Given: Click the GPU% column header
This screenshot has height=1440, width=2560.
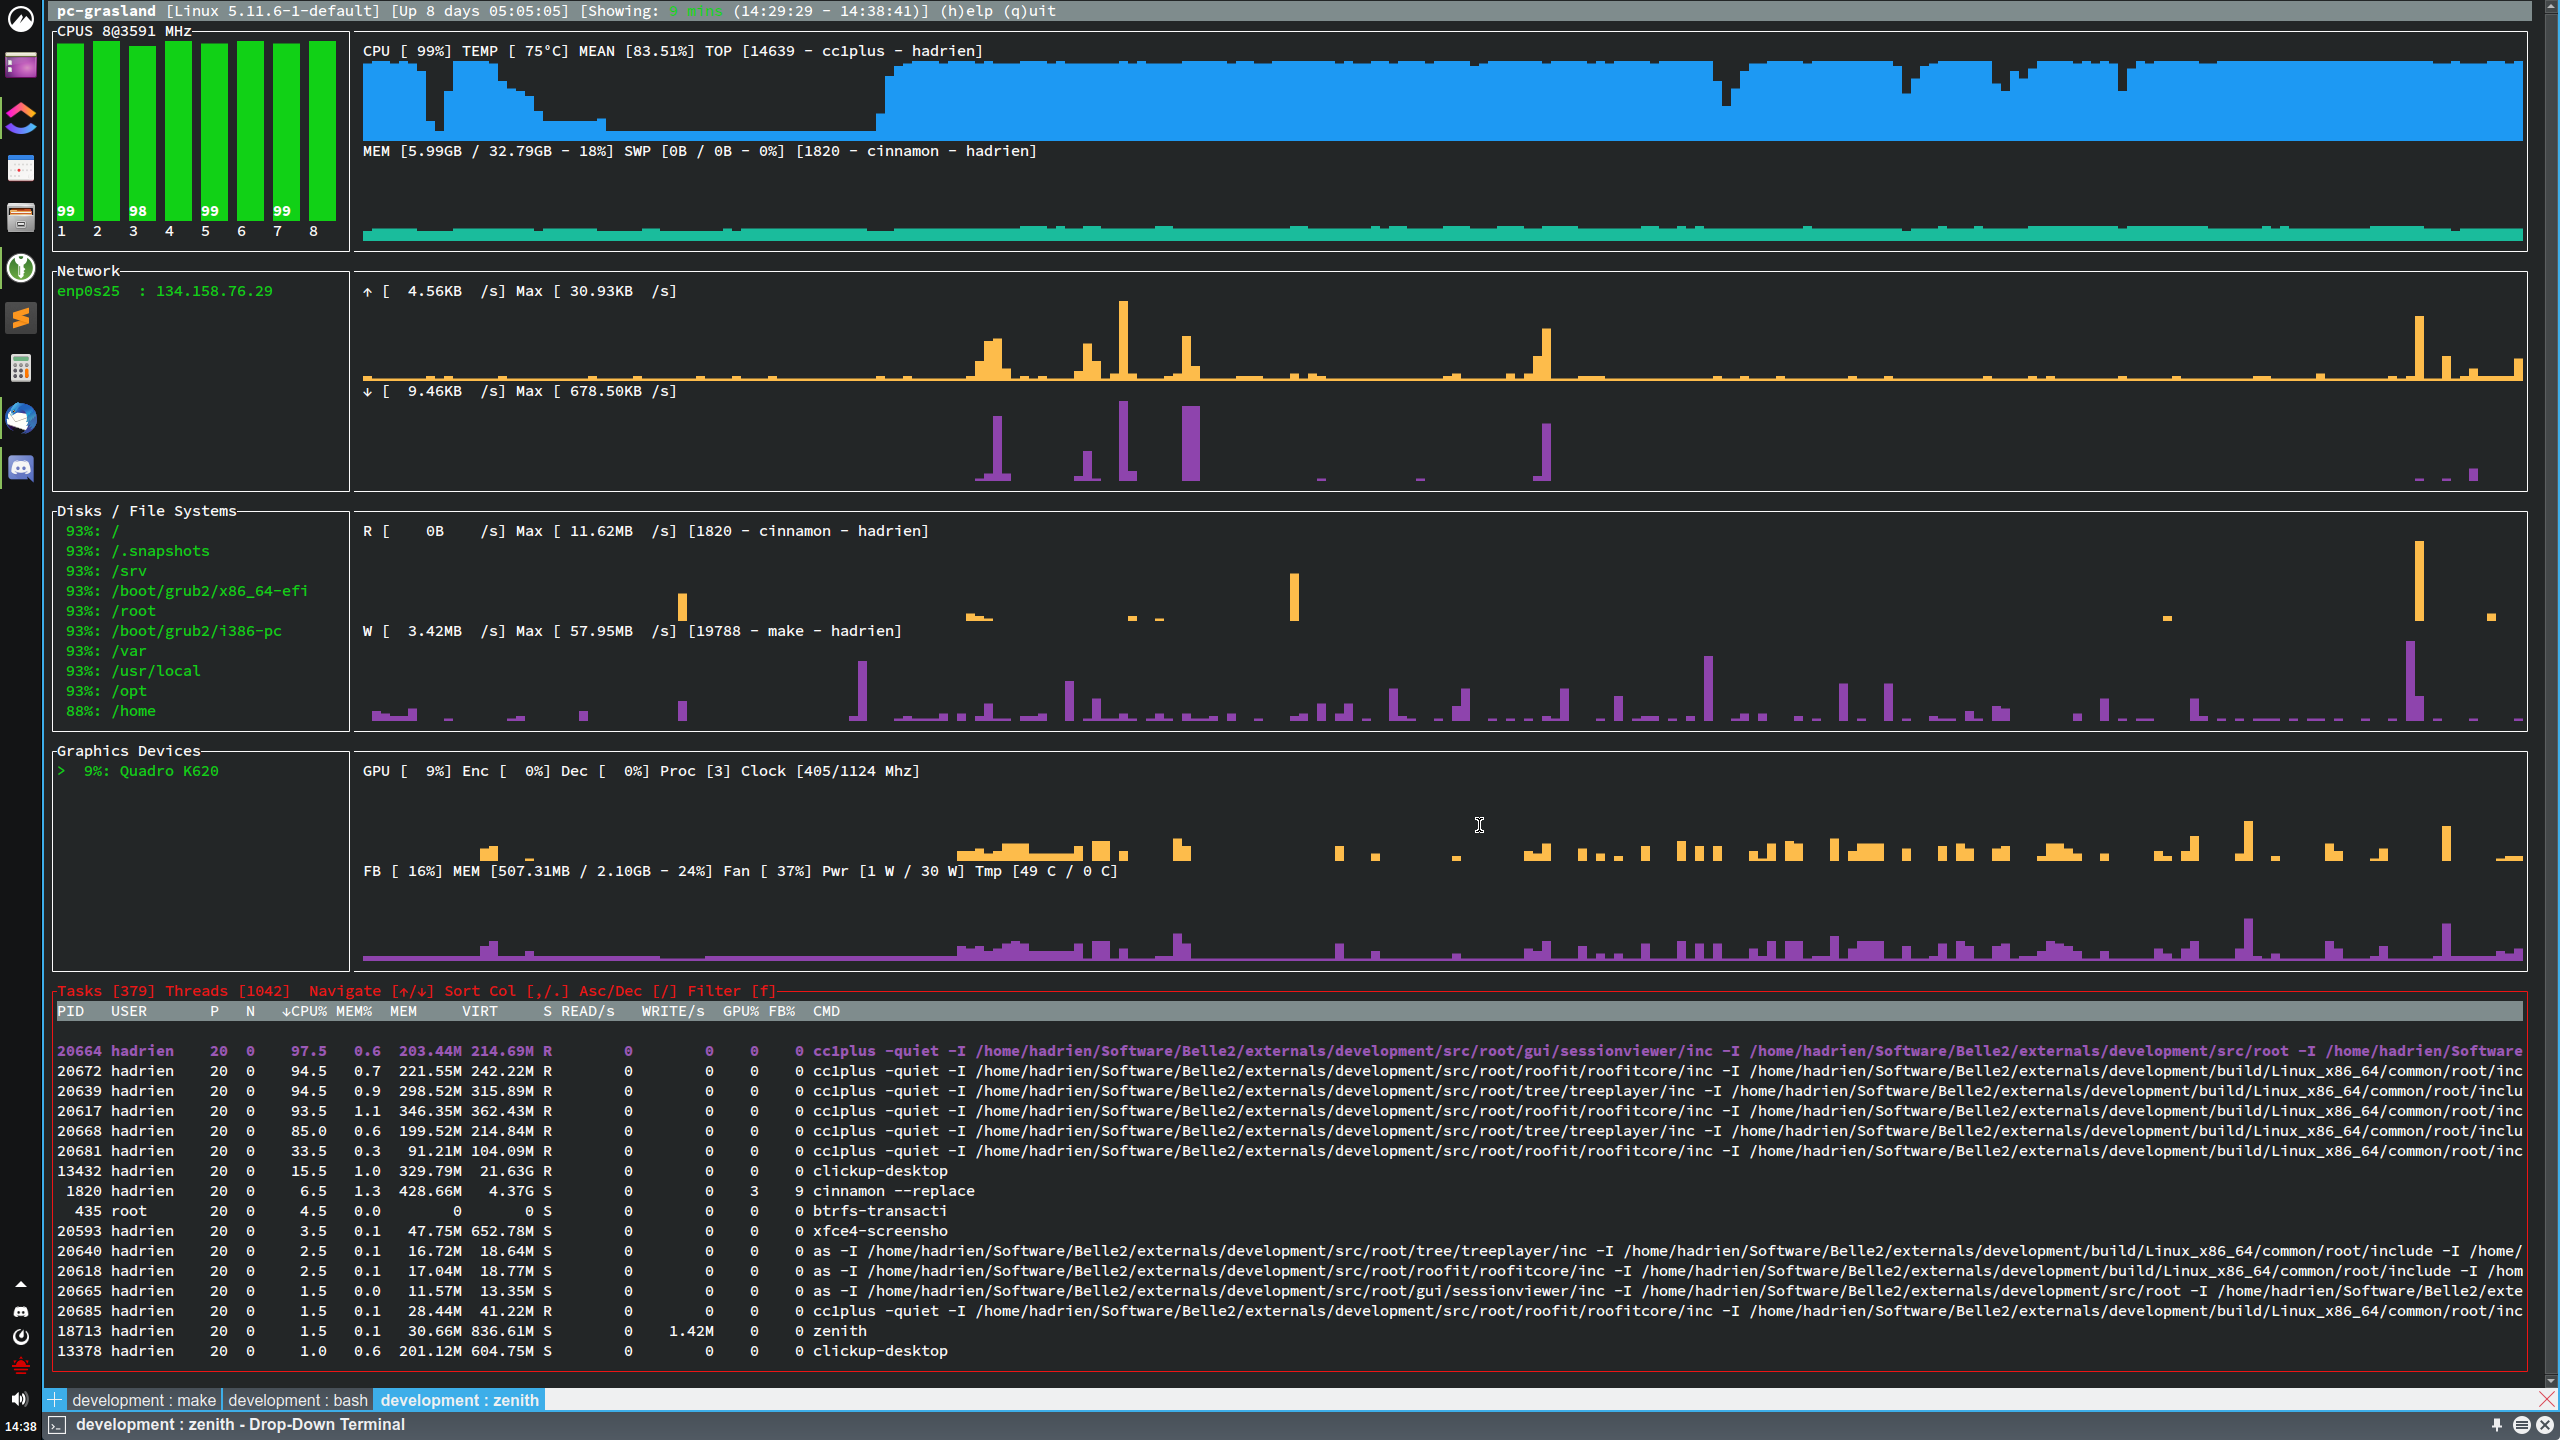Looking at the screenshot, I should (741, 1011).
